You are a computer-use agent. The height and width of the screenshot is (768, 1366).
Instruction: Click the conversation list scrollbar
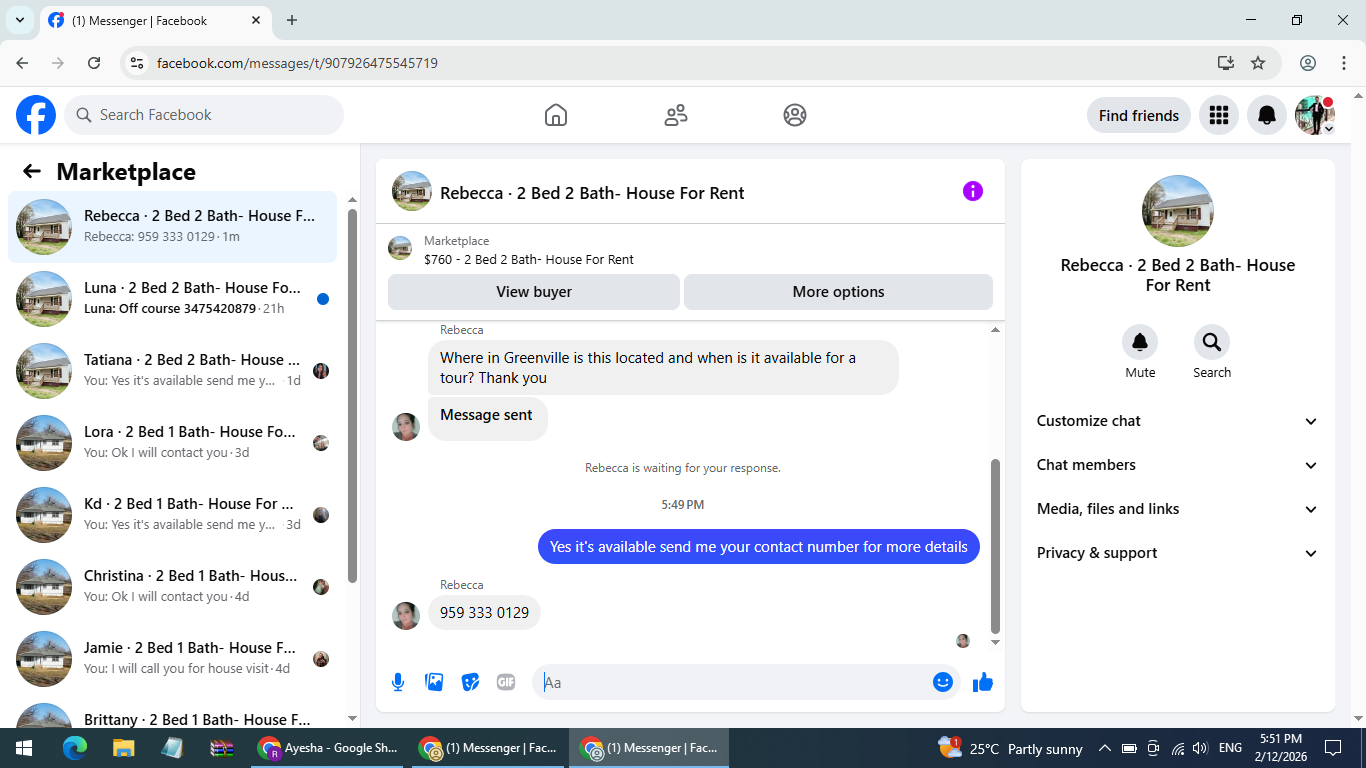(352, 395)
